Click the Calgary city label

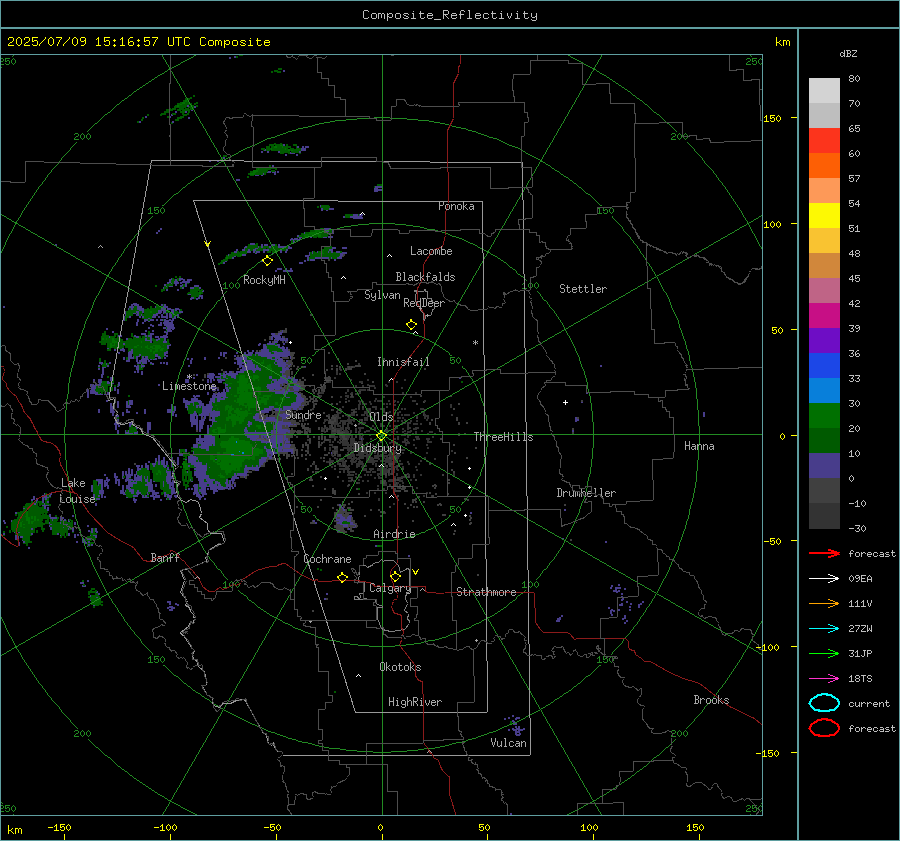click(x=390, y=588)
